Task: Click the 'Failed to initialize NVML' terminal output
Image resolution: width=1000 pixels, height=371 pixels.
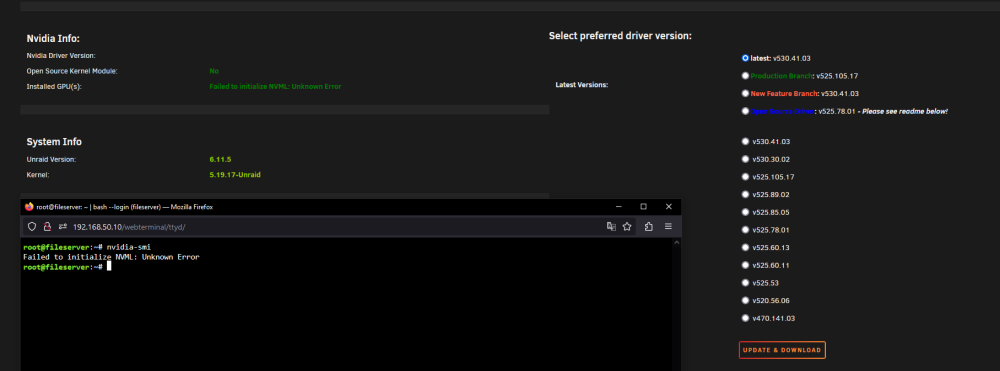Action: coord(111,258)
